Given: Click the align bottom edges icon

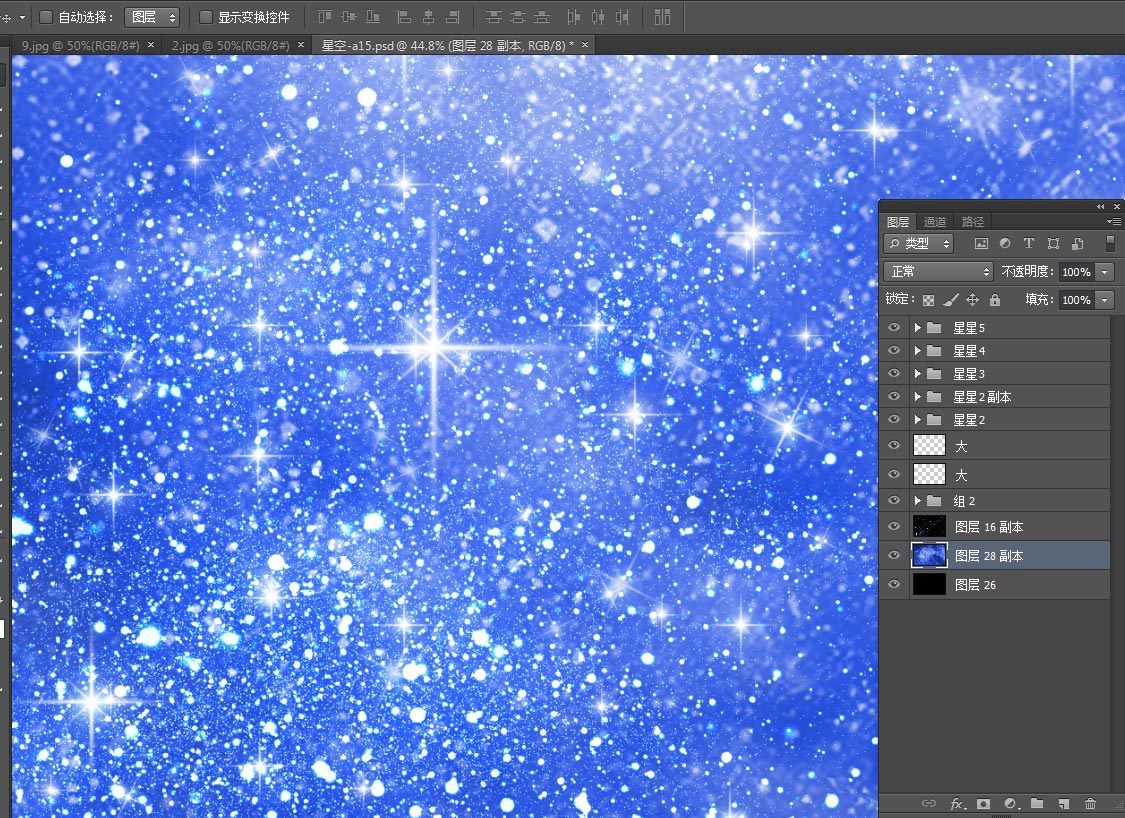Looking at the screenshot, I should [373, 17].
